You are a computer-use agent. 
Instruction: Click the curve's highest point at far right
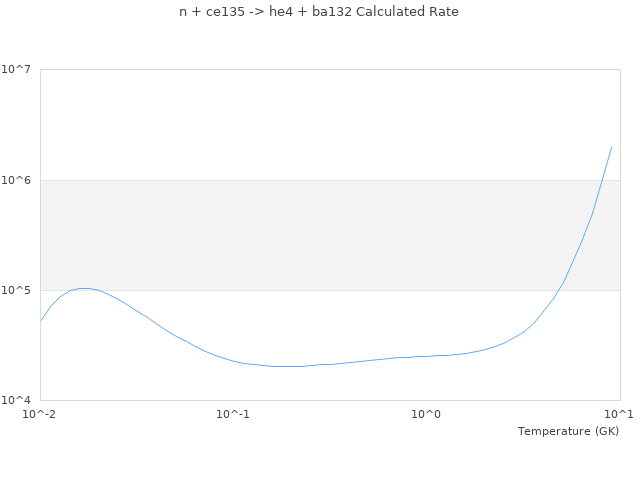coord(611,148)
